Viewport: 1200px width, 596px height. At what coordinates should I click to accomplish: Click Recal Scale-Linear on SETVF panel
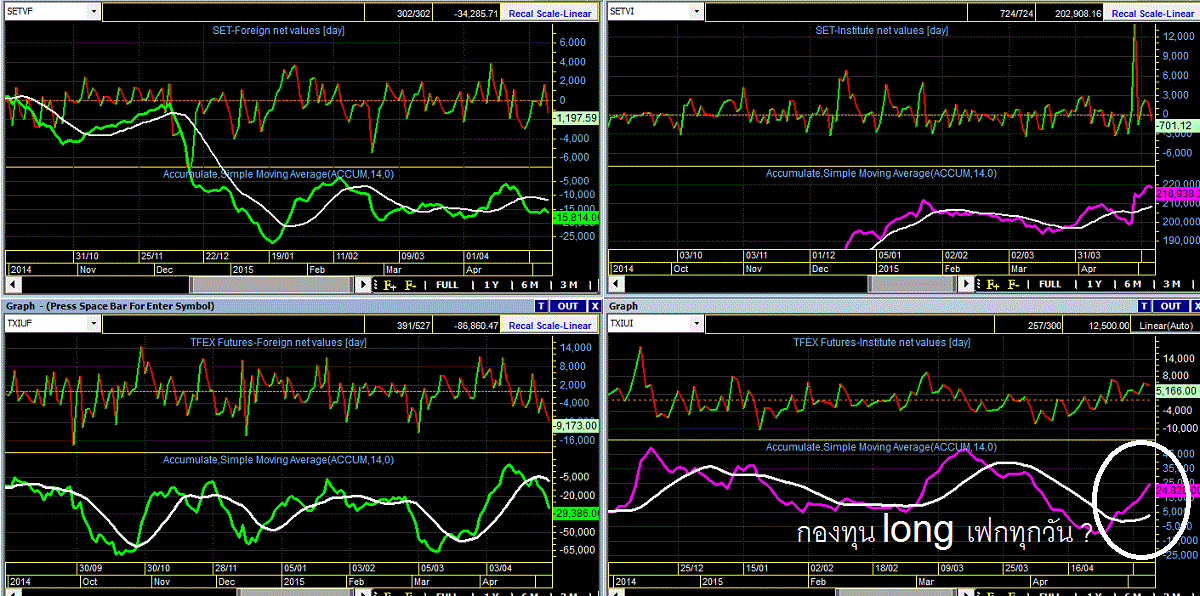pyautogui.click(x=550, y=13)
